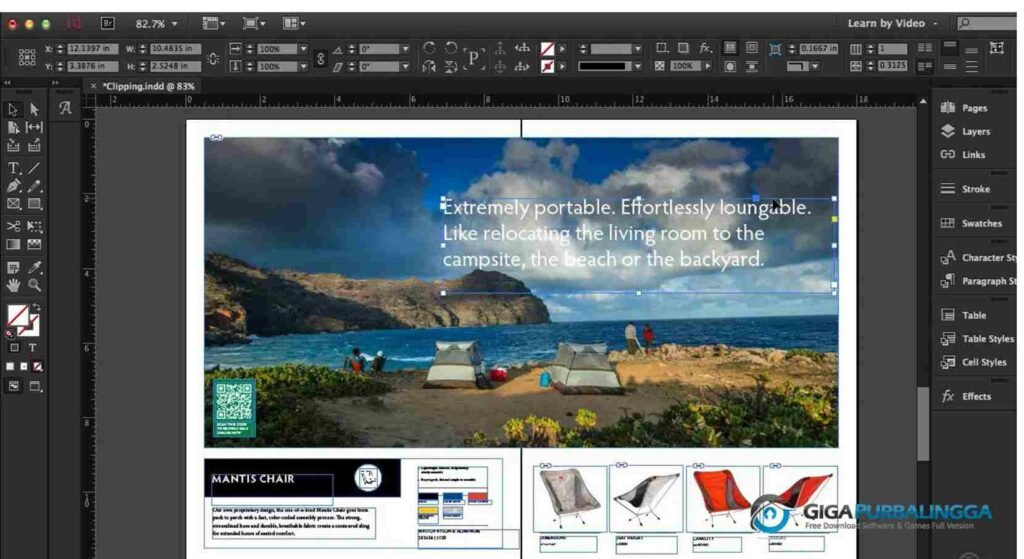Click the Fill color swatch in toolbox
1024x559 pixels.
tap(18, 316)
